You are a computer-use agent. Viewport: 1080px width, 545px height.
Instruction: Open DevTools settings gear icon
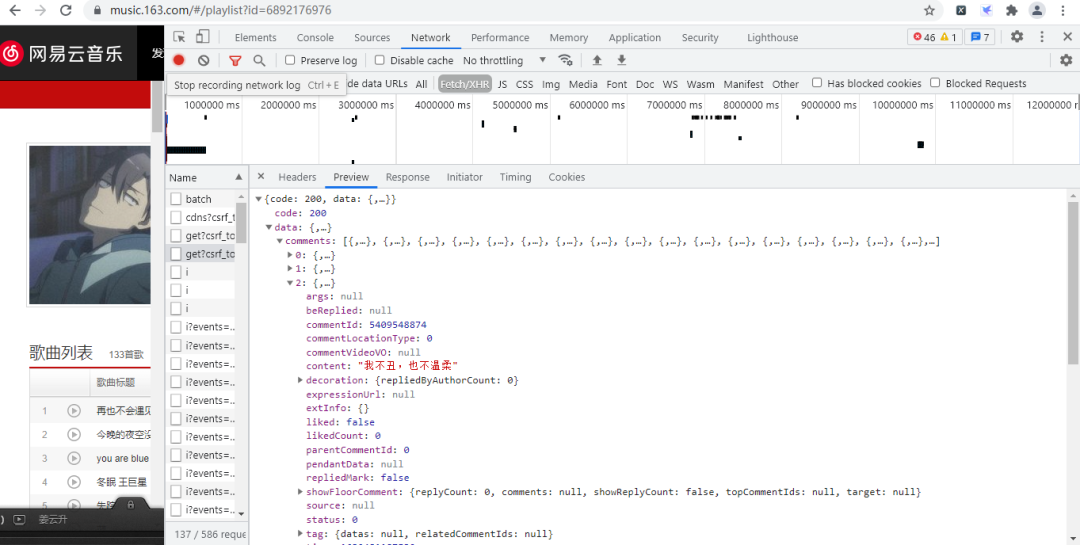[1017, 37]
